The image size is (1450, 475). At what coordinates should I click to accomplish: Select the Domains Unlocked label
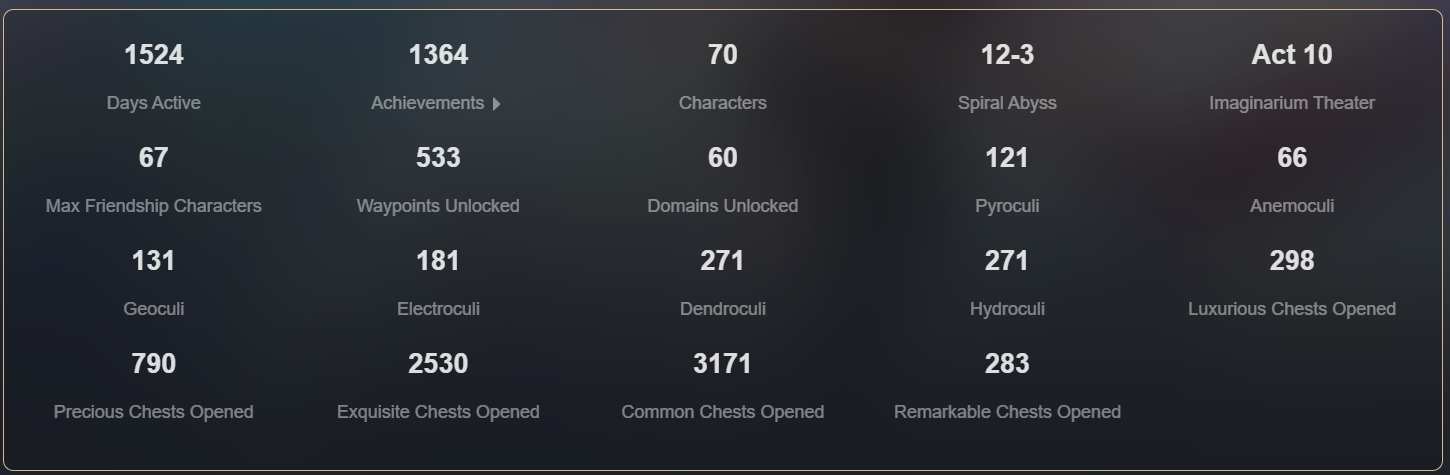click(x=722, y=206)
